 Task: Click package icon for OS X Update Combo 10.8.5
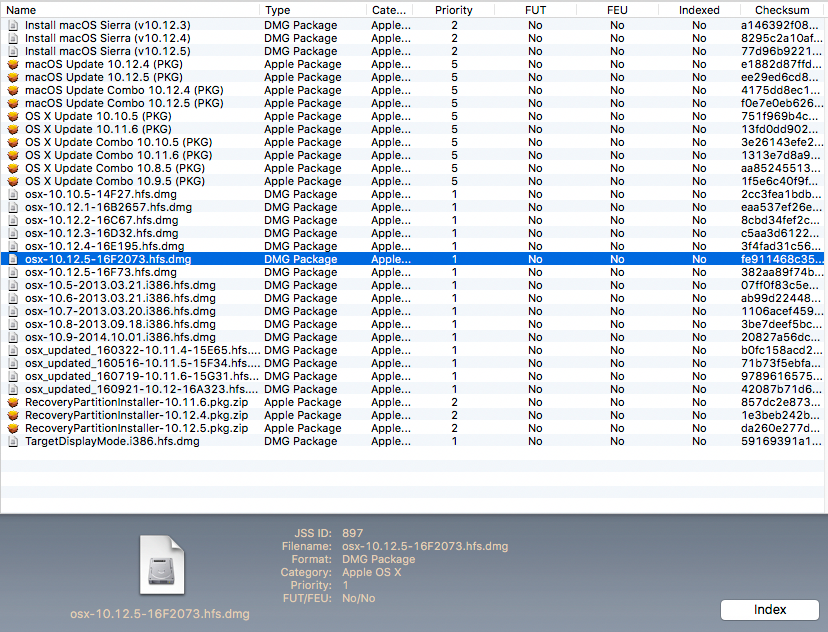pyautogui.click(x=13, y=168)
